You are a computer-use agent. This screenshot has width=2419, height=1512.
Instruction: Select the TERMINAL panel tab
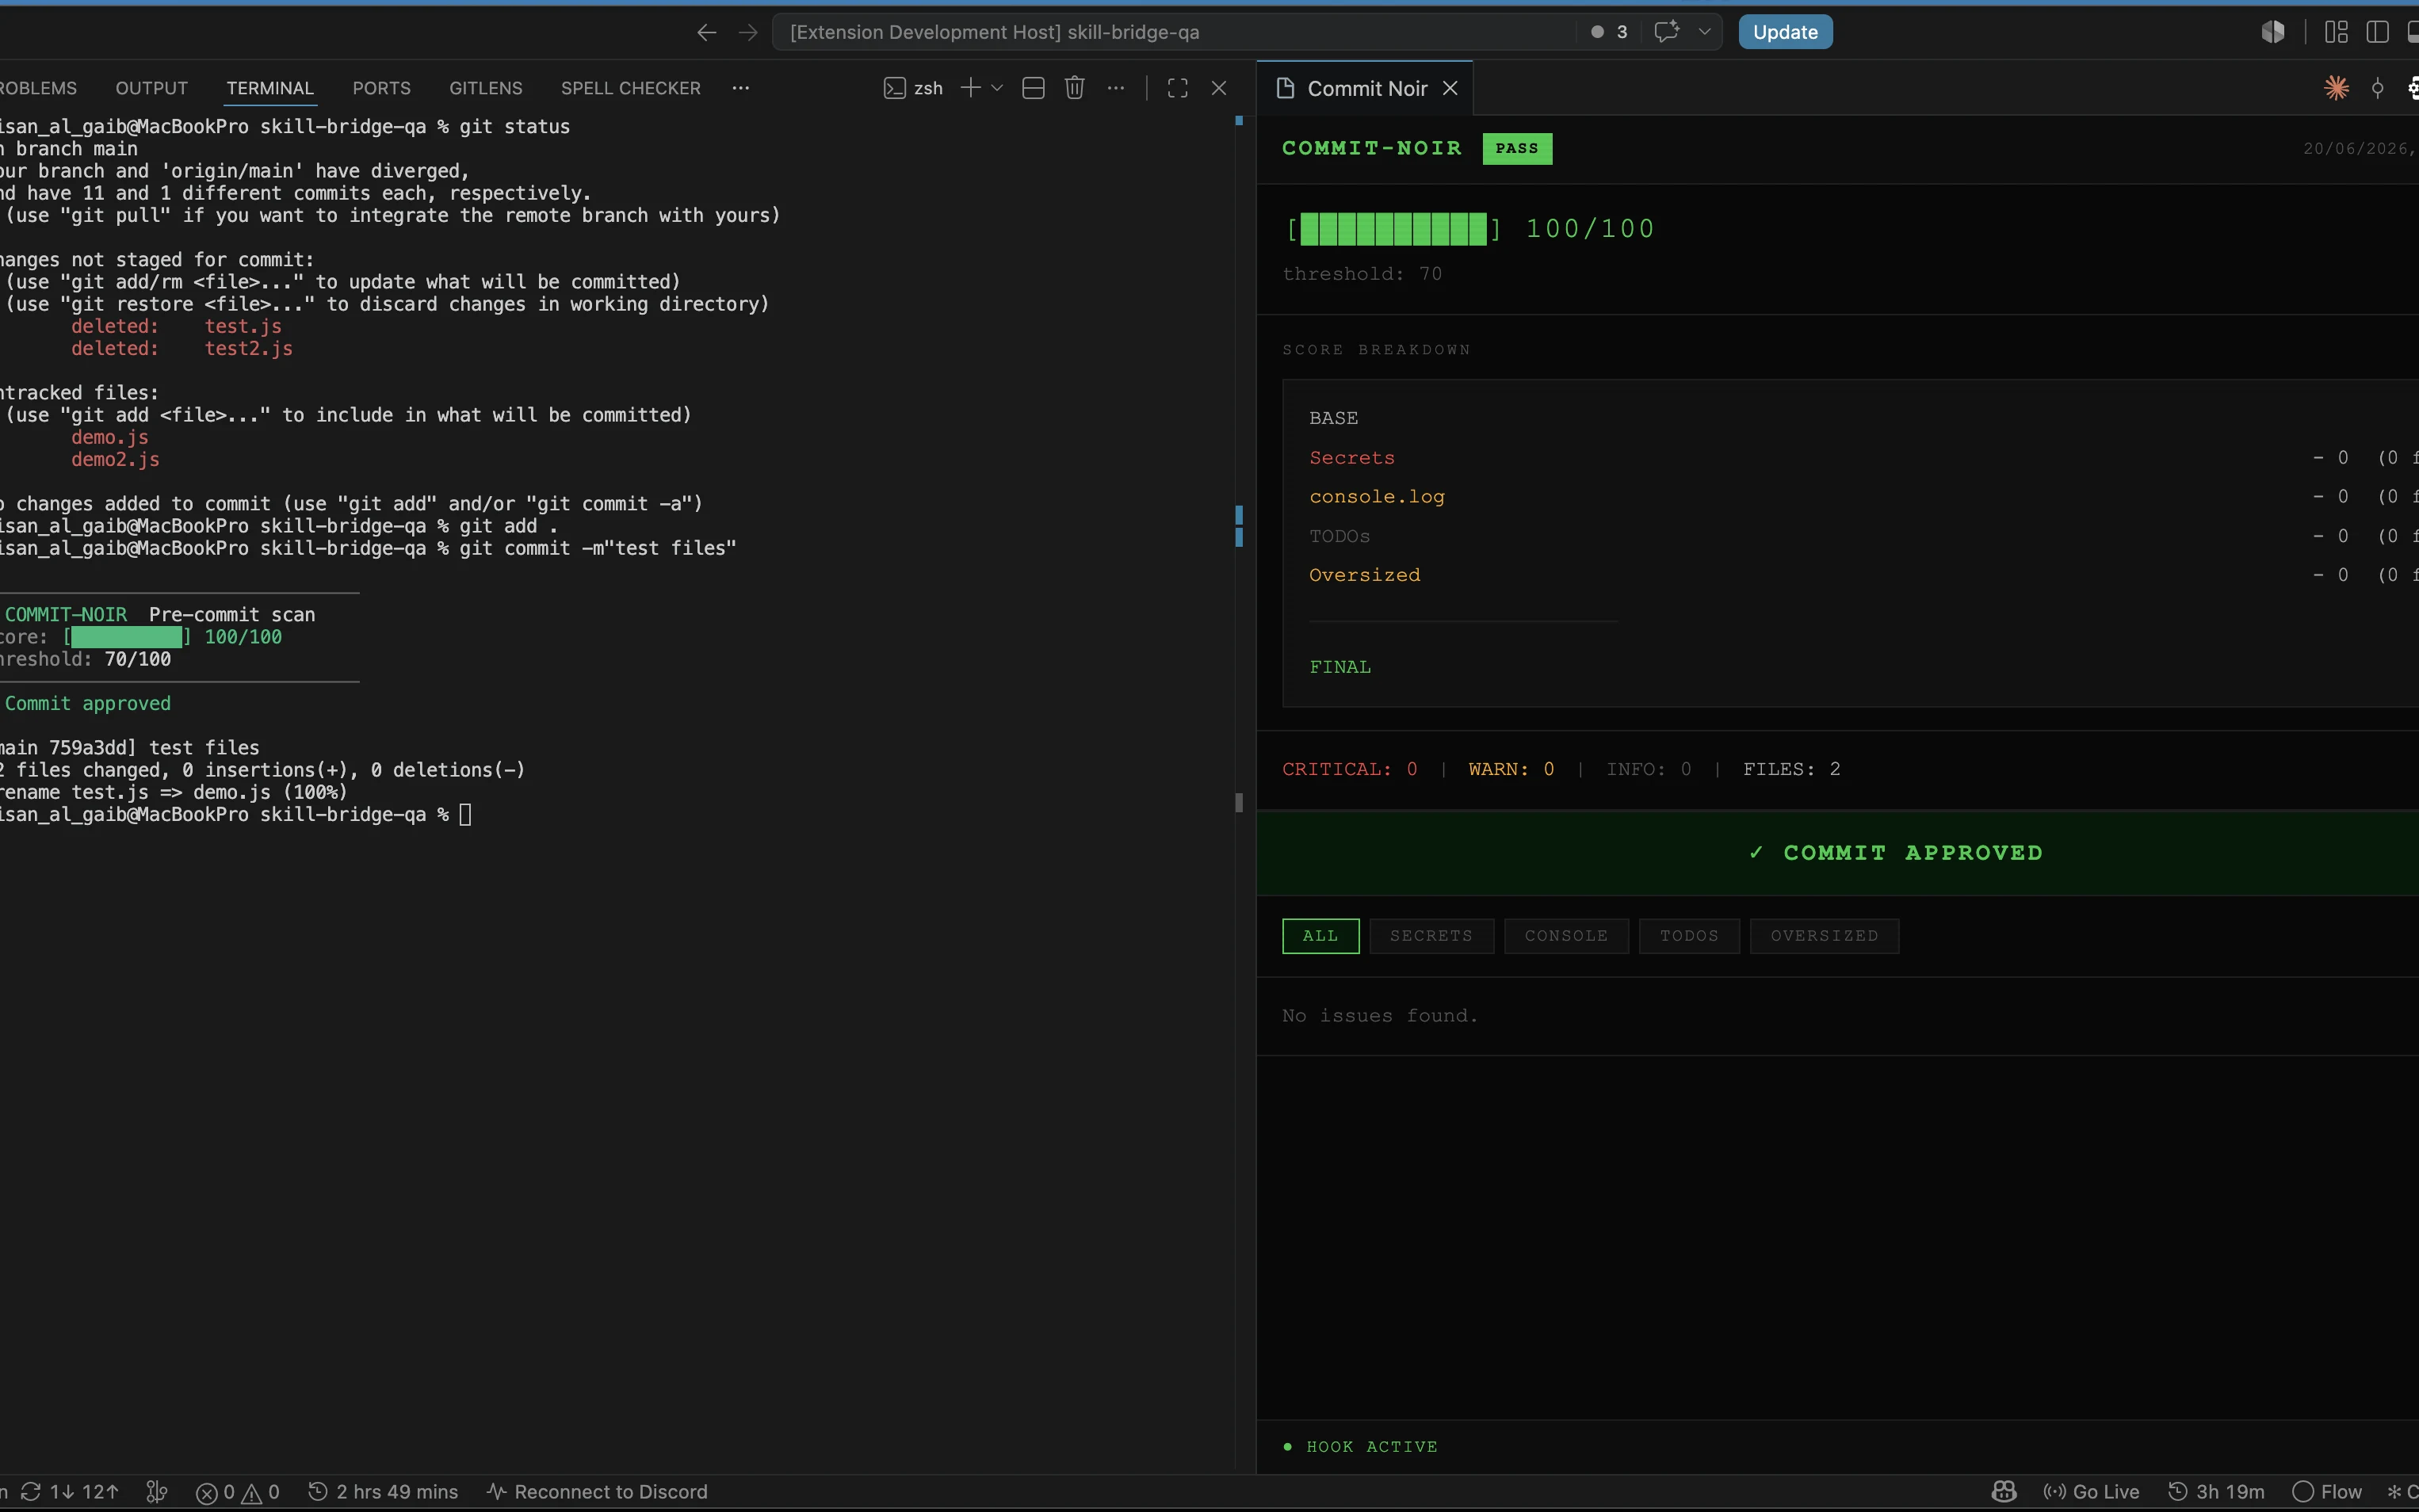coord(270,88)
